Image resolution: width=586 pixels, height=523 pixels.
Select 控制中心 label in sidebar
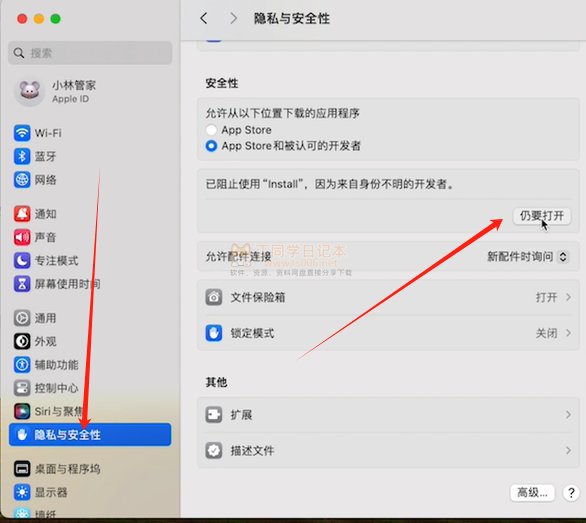coord(56,388)
